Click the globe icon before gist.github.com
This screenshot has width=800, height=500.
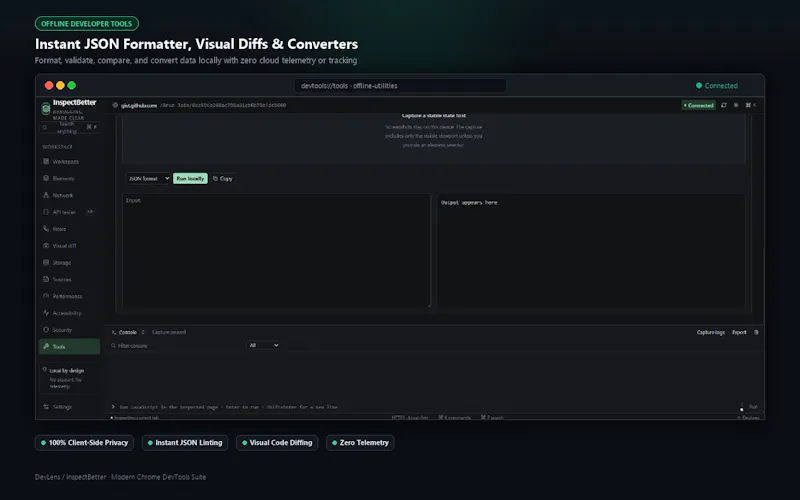pyautogui.click(x=115, y=105)
